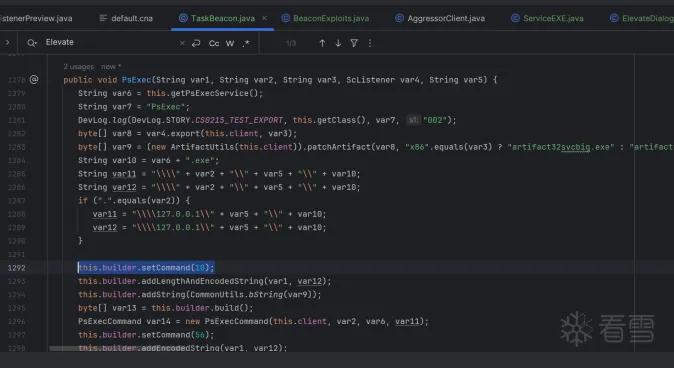
Task: Click var12 declaration on line 1286
Action: coord(124,187)
